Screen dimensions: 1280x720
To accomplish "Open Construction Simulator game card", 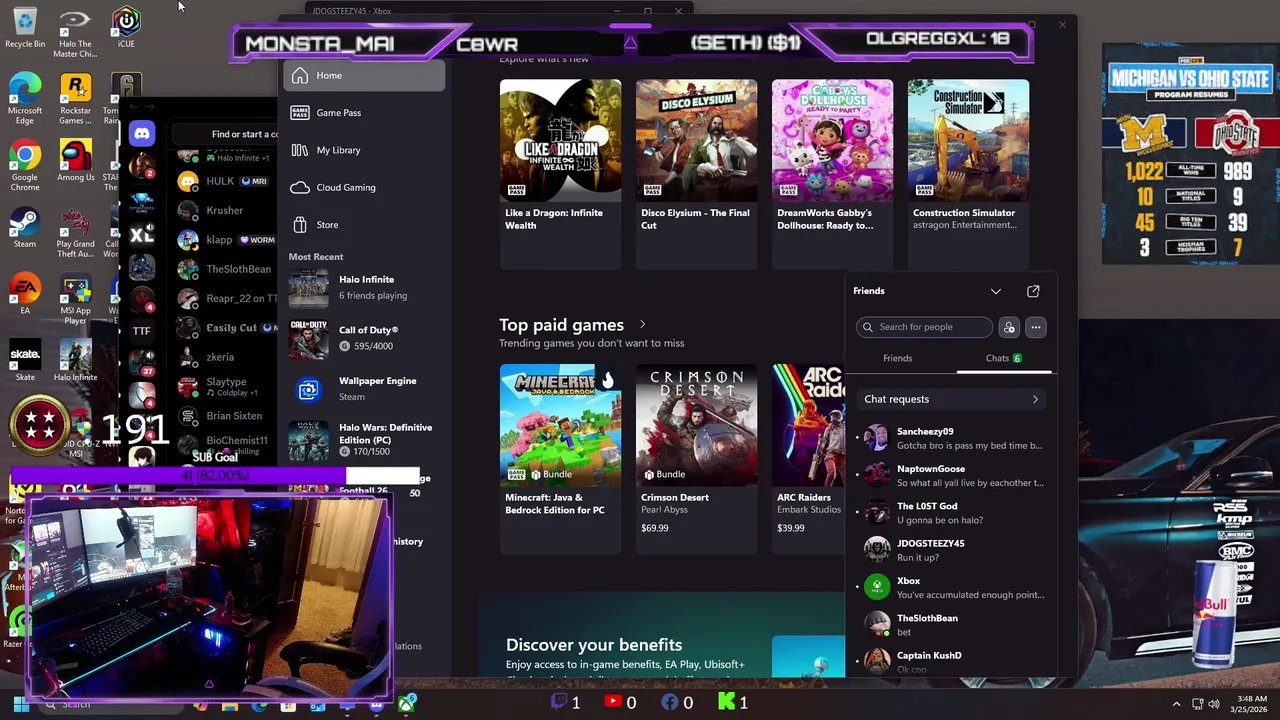I will pos(968,174).
